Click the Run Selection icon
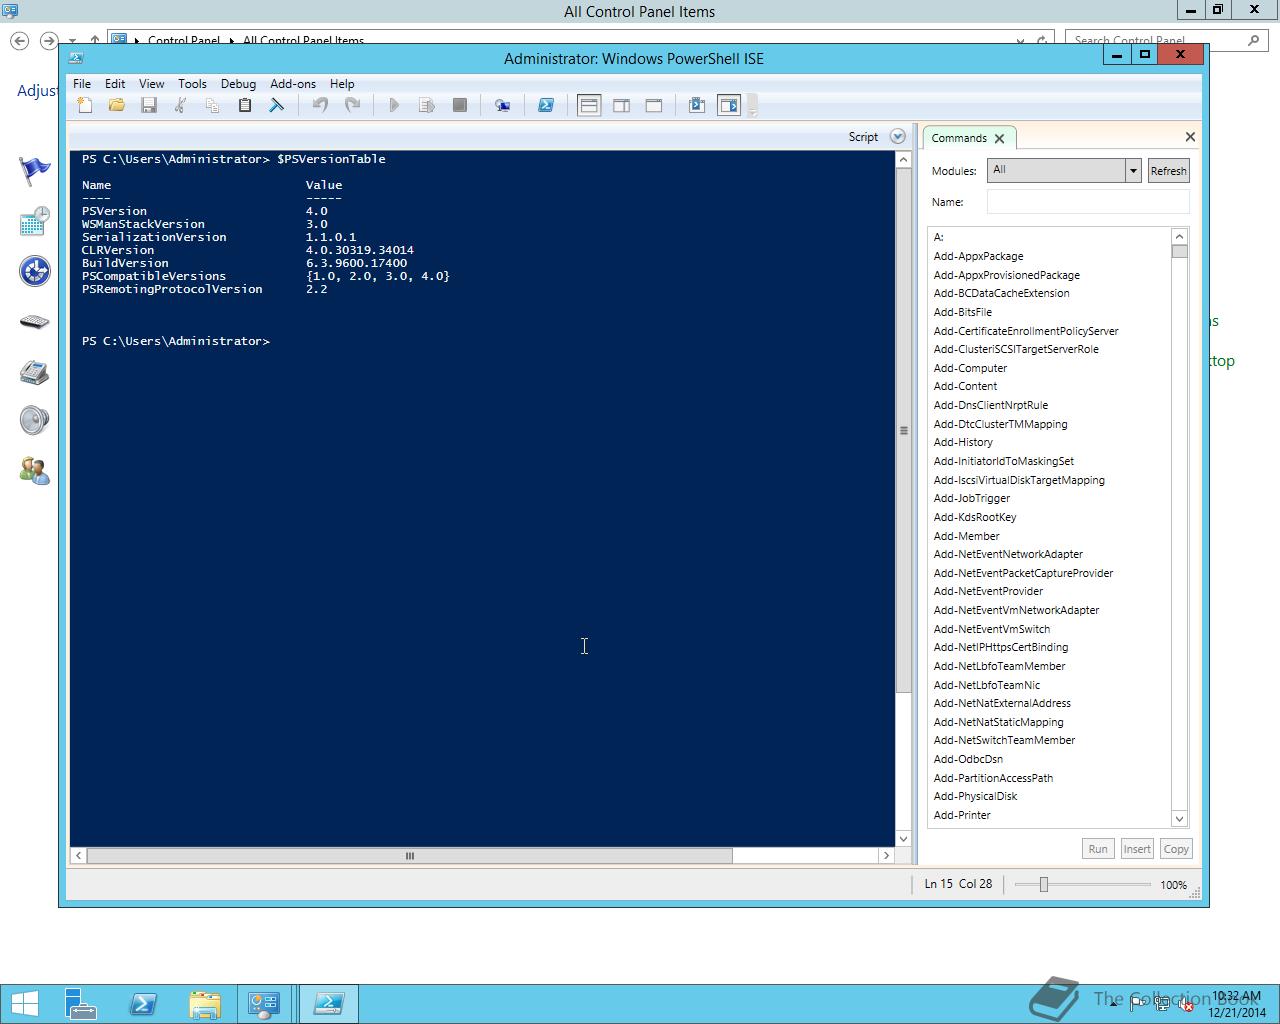The image size is (1280, 1024). coord(427,105)
